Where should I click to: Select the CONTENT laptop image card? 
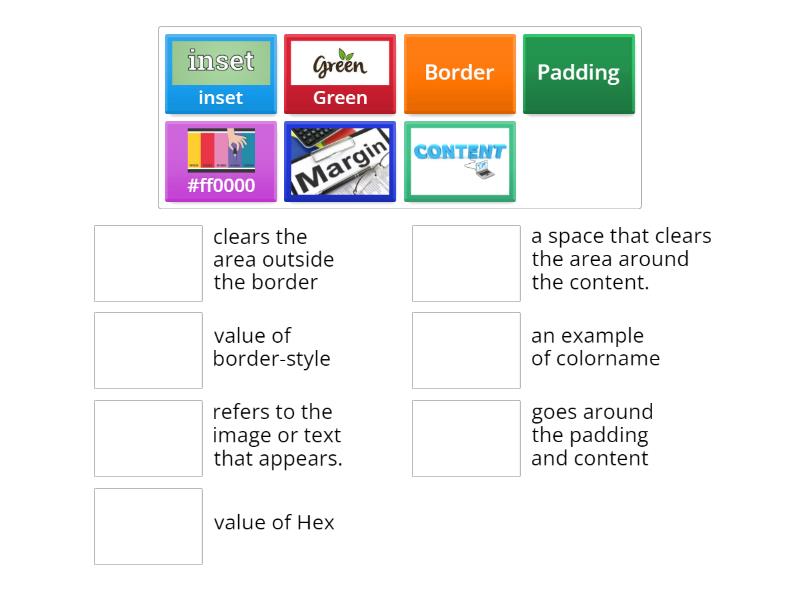pyautogui.click(x=459, y=160)
